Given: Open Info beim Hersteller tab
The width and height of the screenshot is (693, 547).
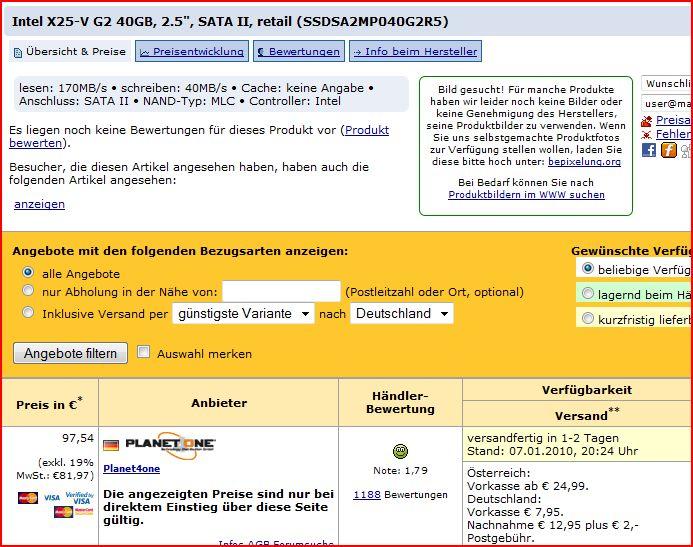Looking at the screenshot, I should [x=415, y=52].
